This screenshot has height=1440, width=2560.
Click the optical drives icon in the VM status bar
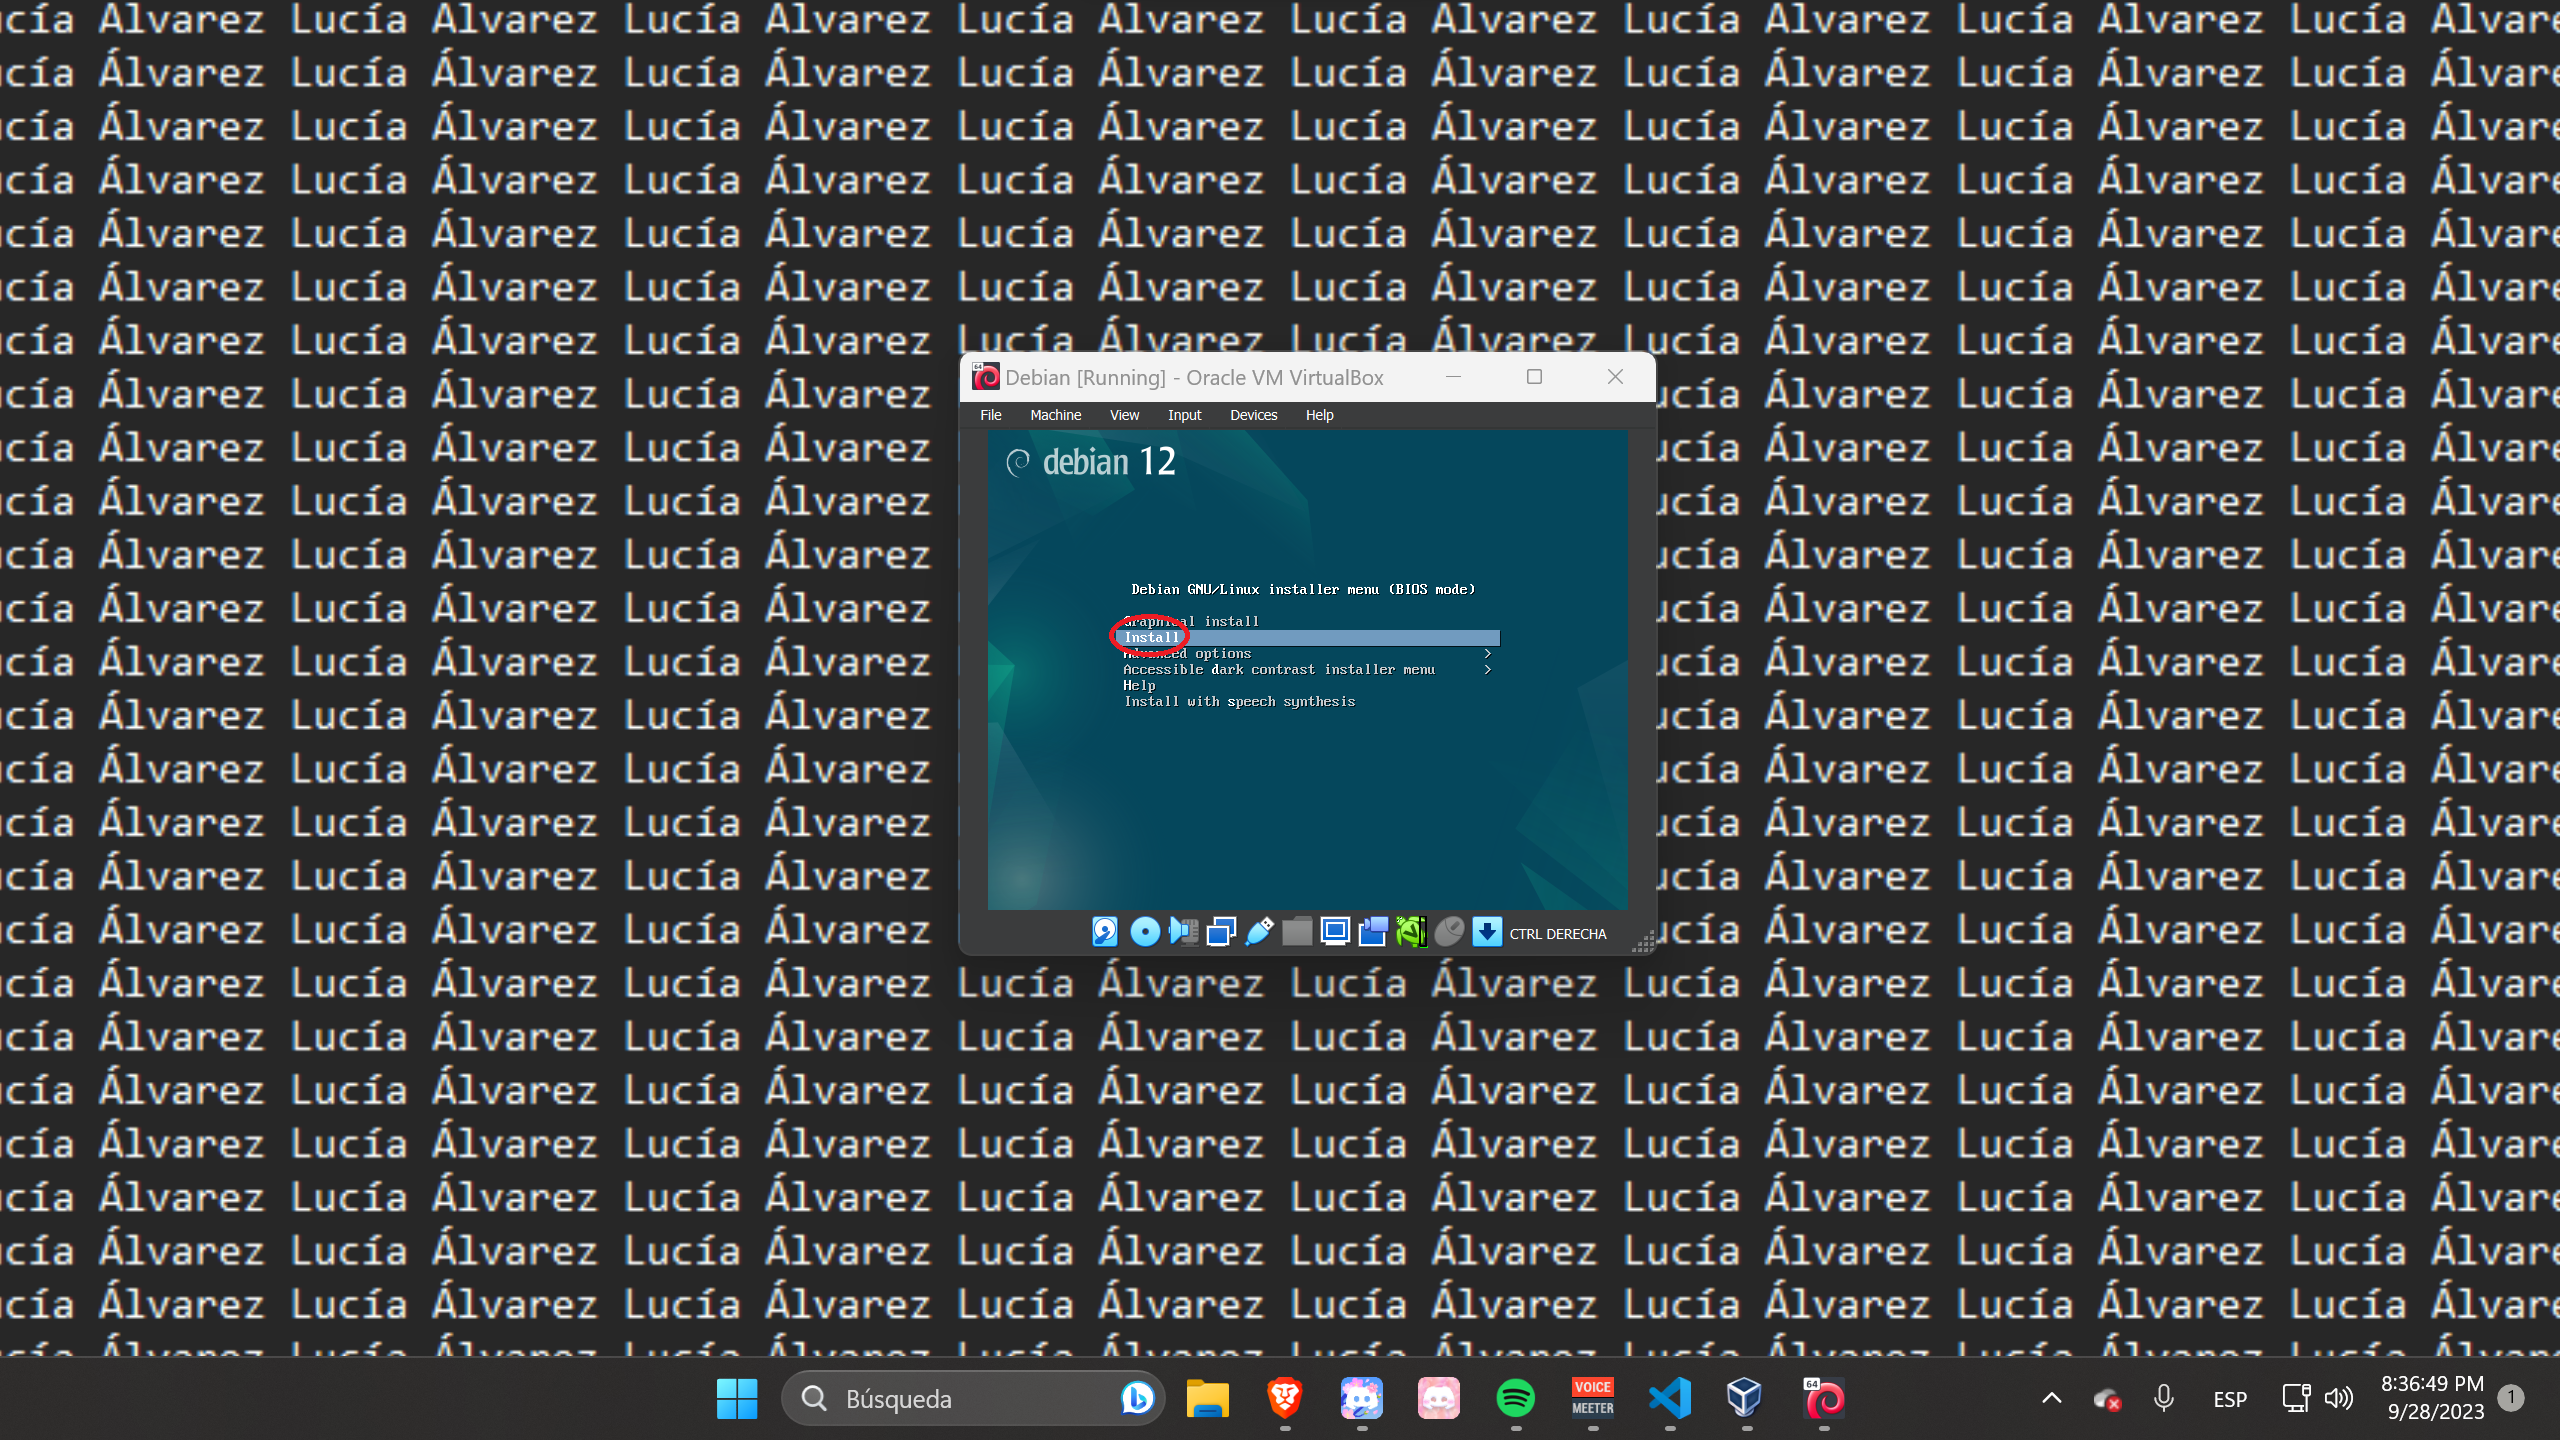pyautogui.click(x=1144, y=933)
